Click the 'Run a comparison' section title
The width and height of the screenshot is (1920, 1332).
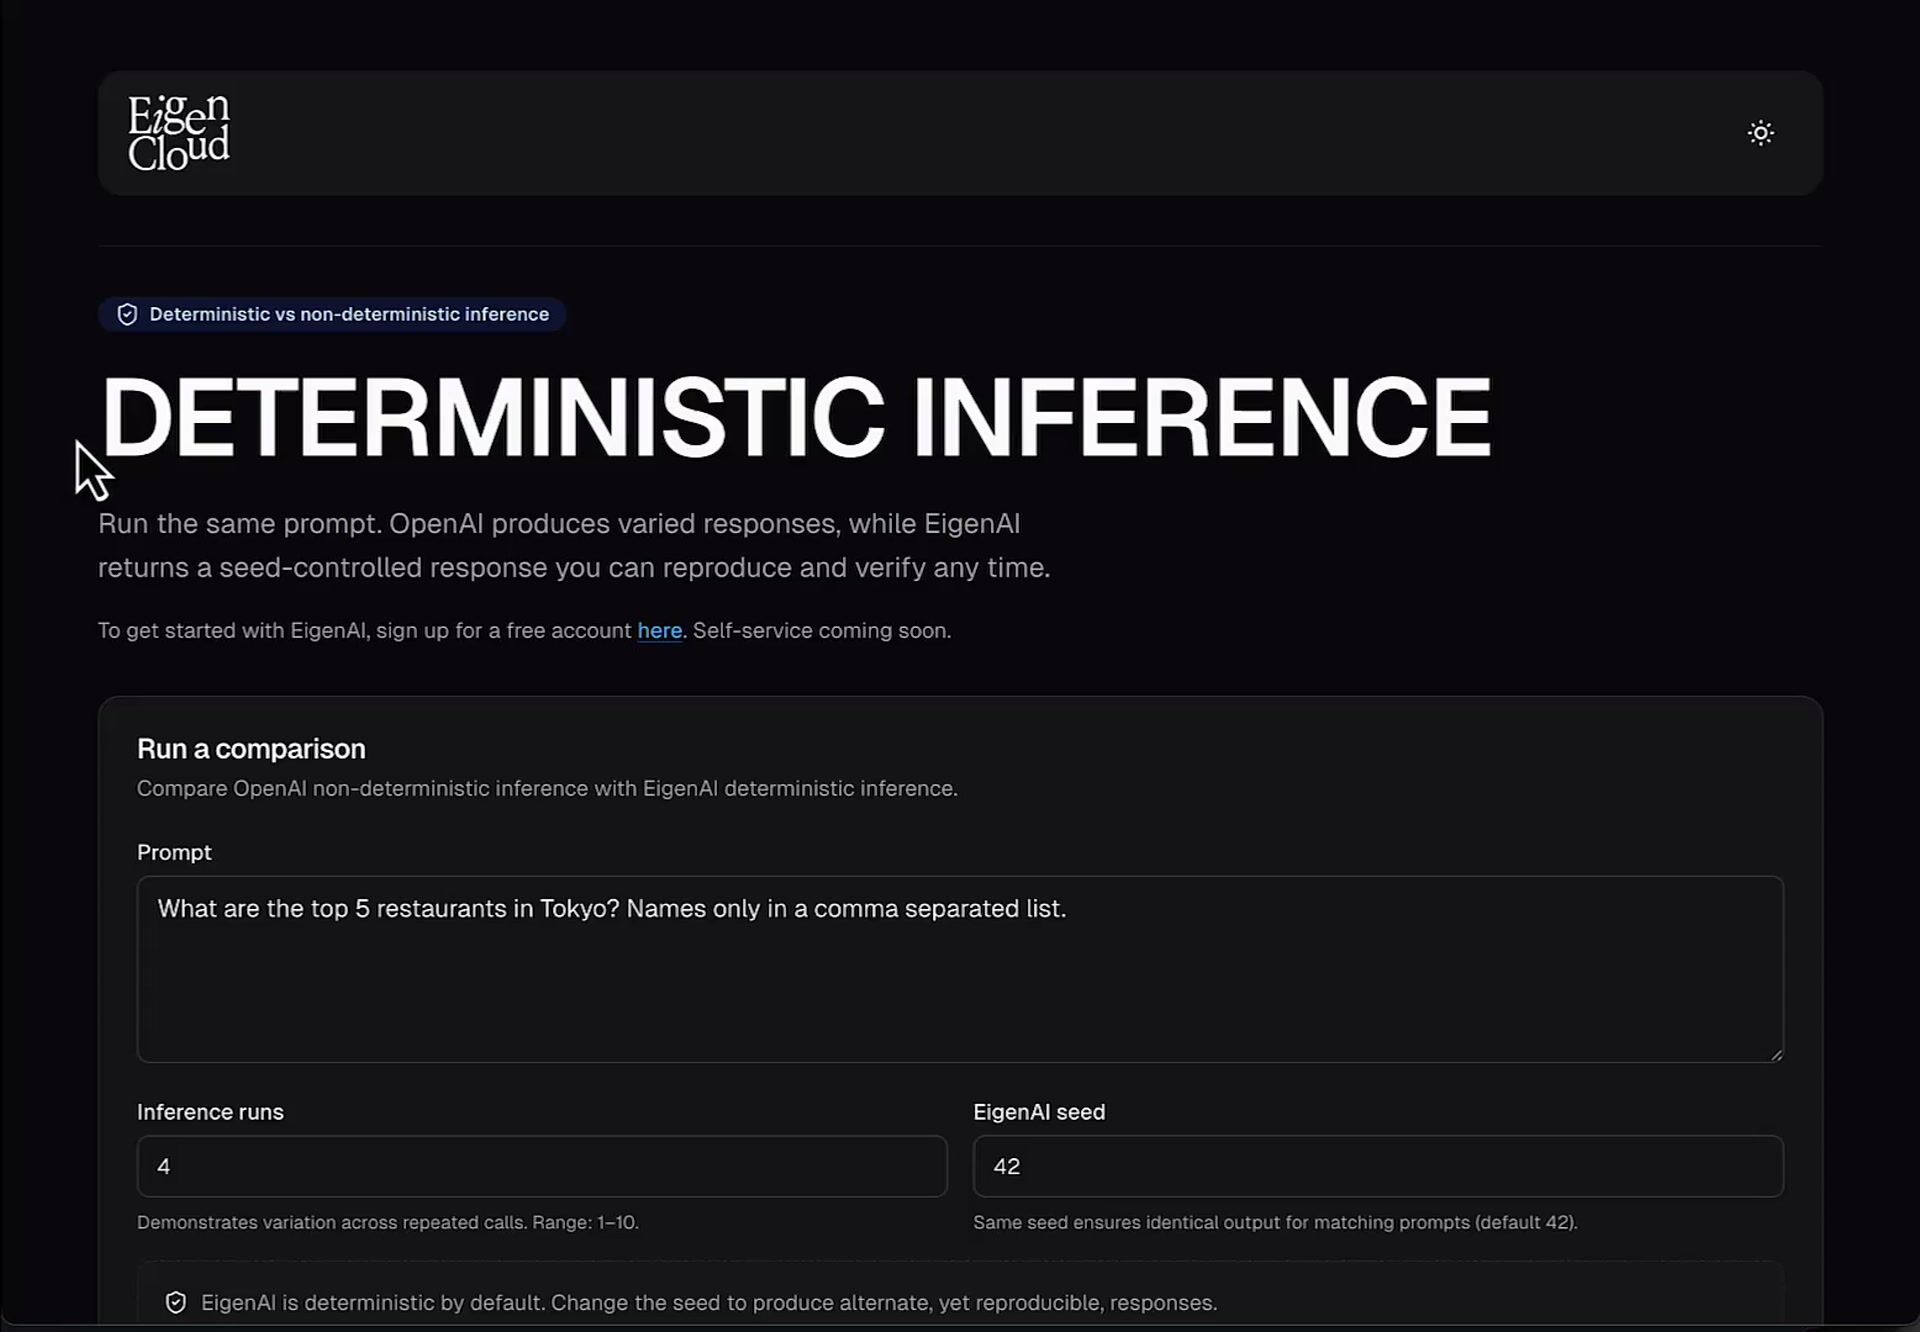pyautogui.click(x=251, y=749)
